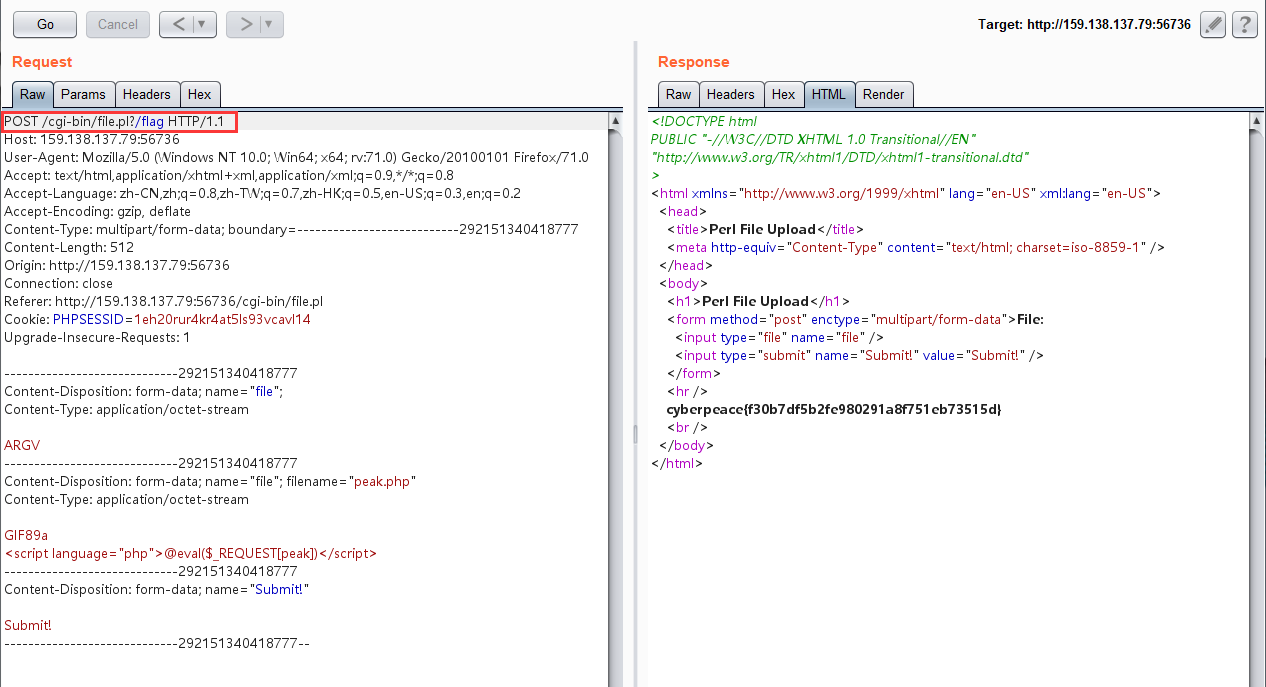The height and width of the screenshot is (687, 1266).
Task: Open the back history dropdown arrow
Action: click(203, 24)
